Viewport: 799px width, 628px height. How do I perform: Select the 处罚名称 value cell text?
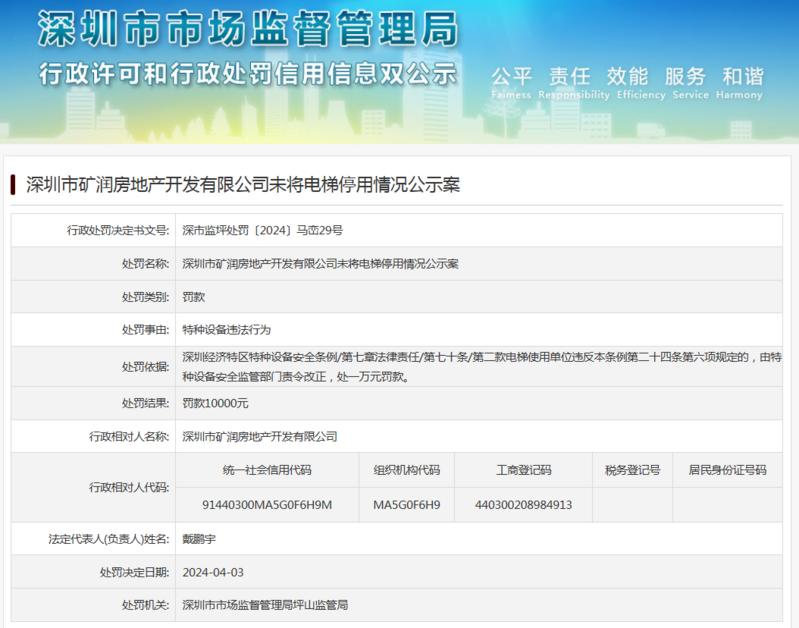click(321, 264)
